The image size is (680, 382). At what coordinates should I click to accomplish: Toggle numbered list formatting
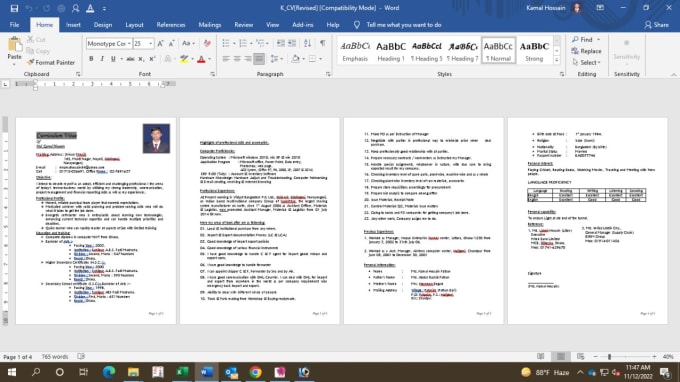243,43
